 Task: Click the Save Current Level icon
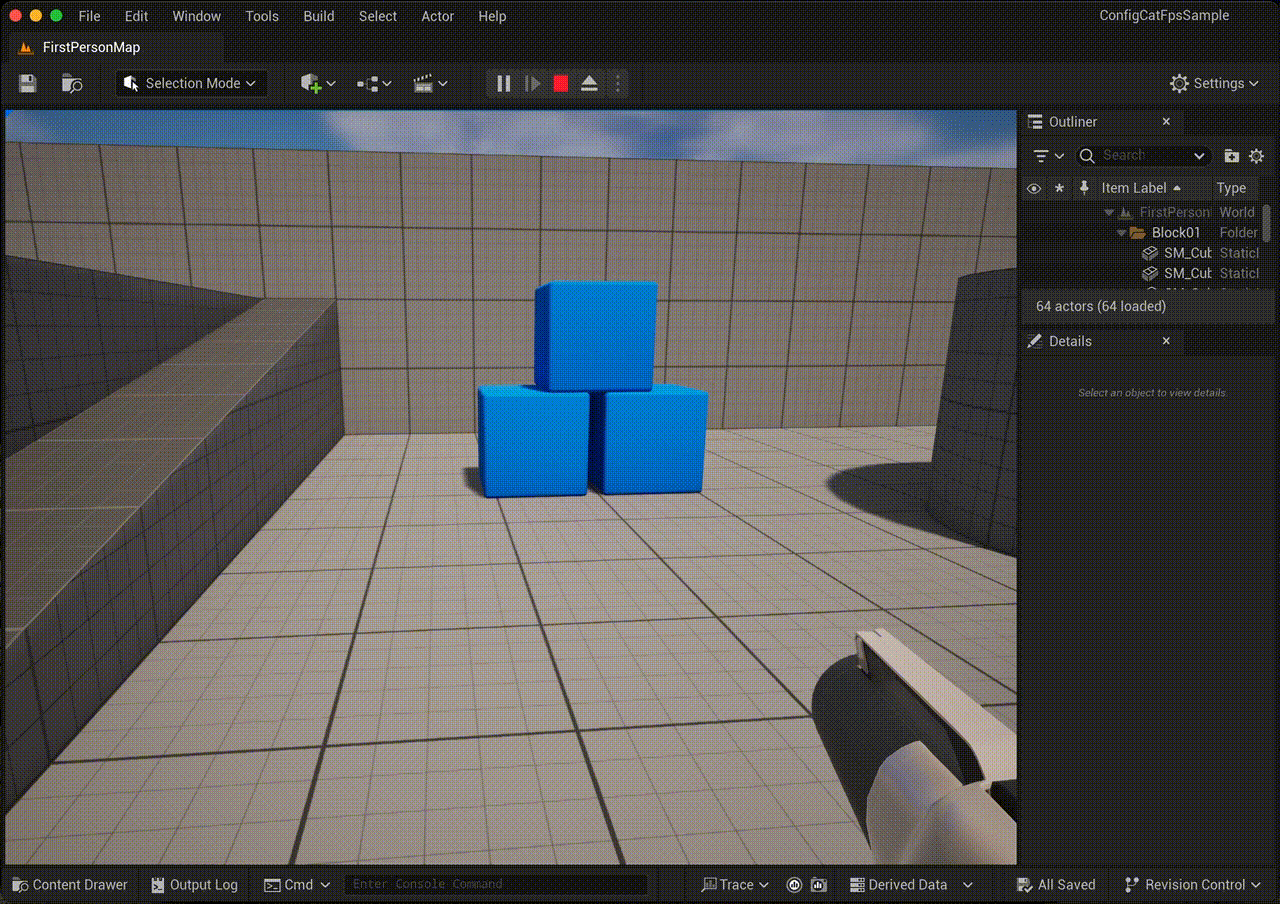coord(27,83)
